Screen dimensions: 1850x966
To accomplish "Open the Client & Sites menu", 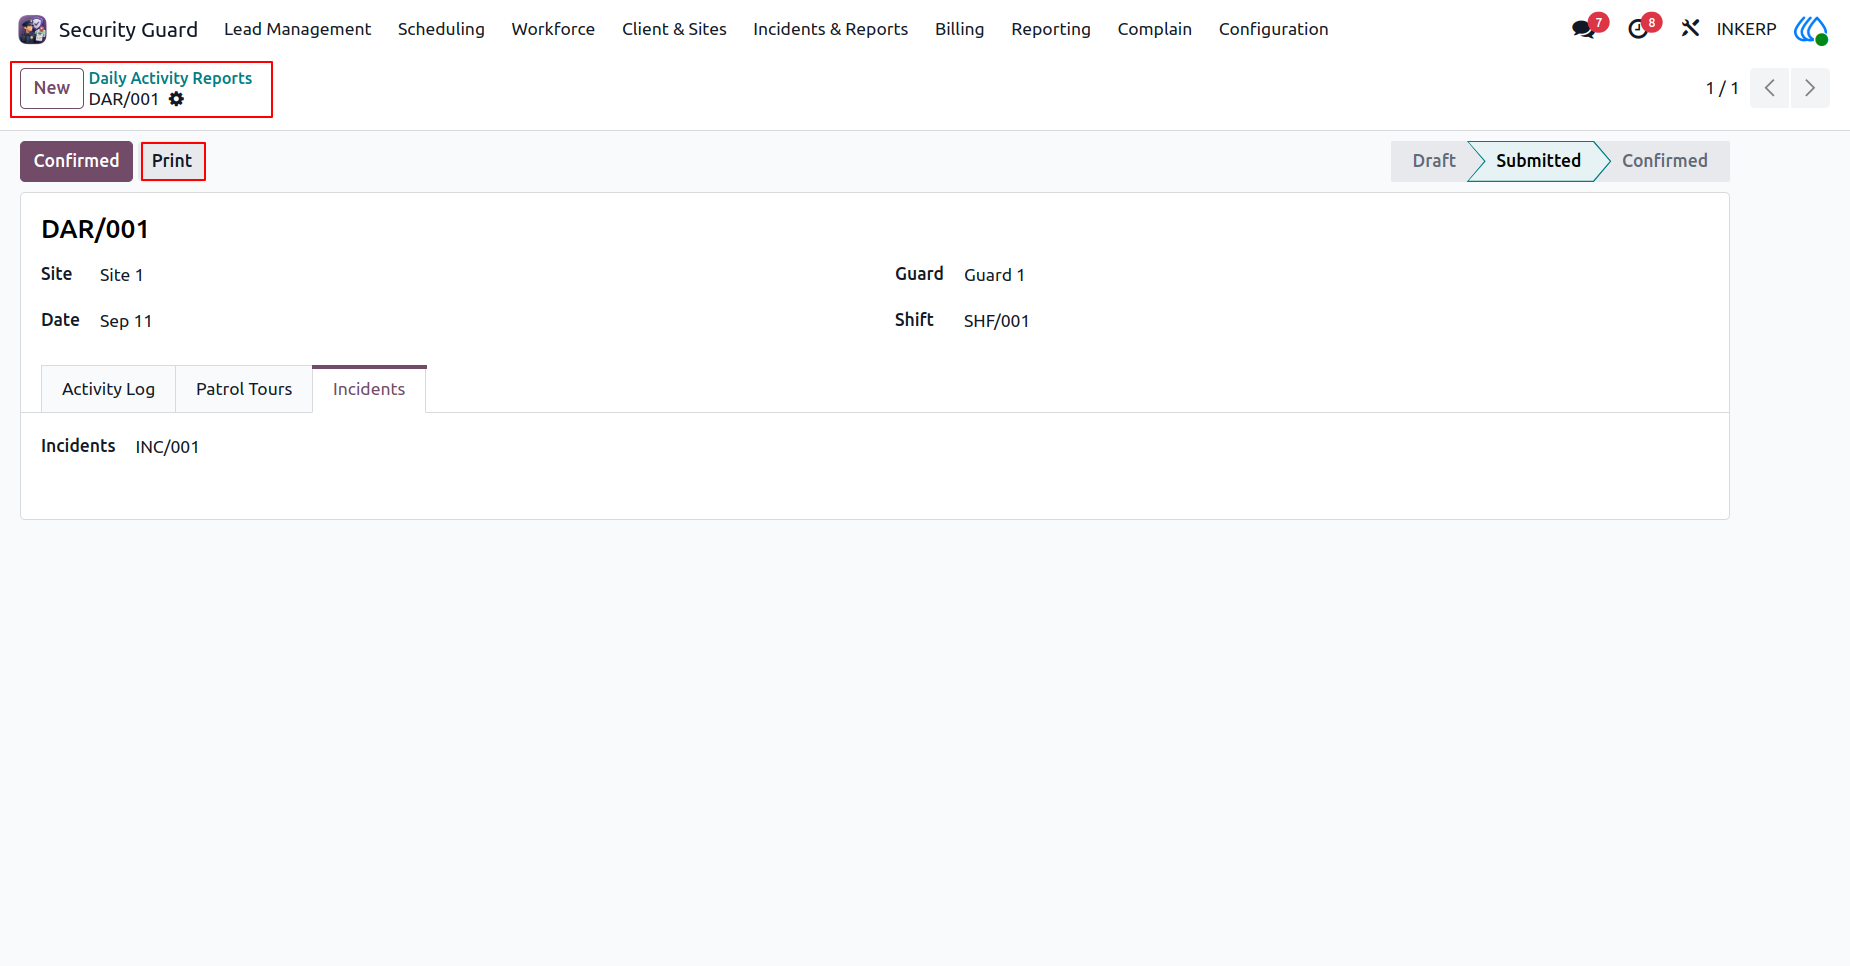I will (x=674, y=29).
